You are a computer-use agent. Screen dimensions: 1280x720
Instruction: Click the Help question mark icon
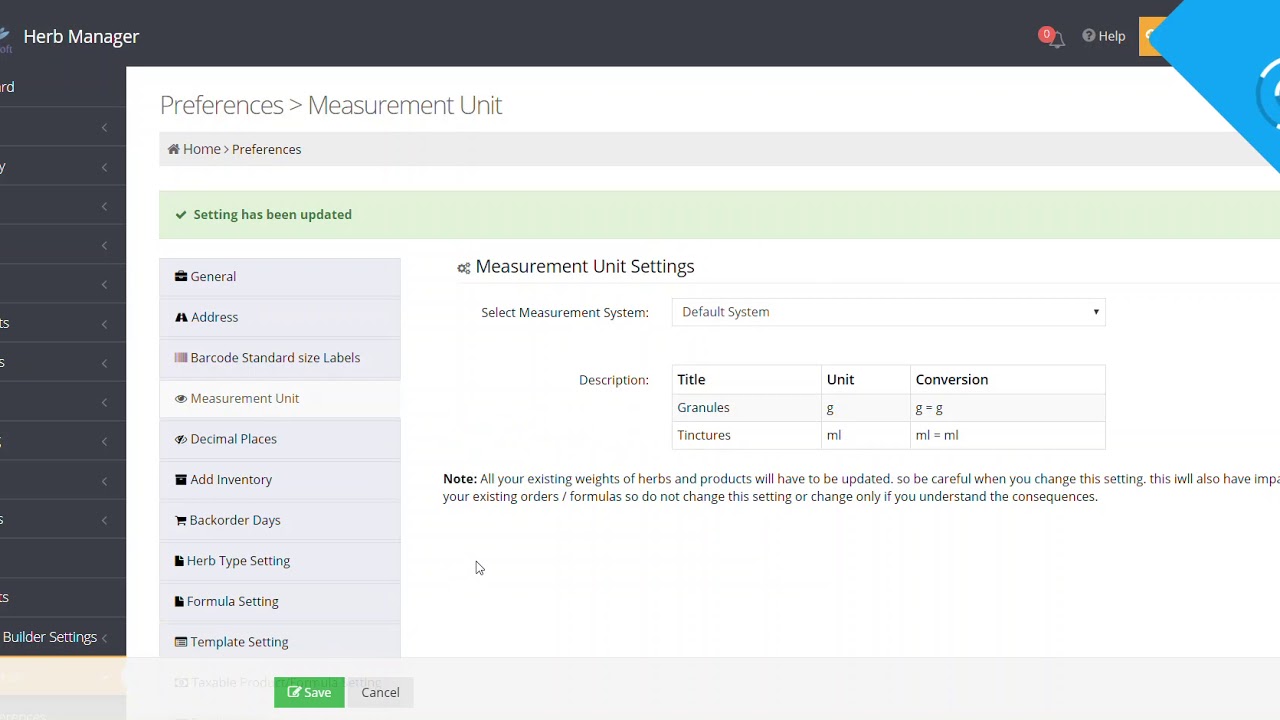coord(1089,36)
